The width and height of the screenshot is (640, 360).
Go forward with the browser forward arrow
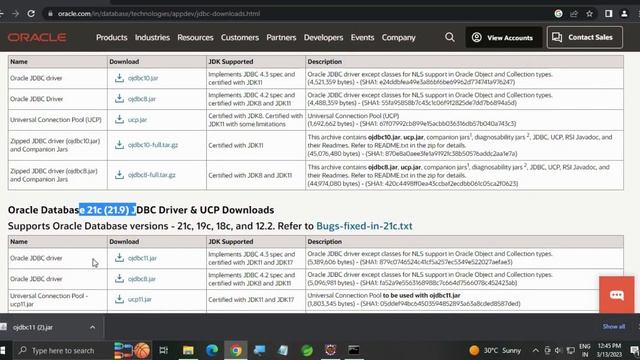coord(16,13)
